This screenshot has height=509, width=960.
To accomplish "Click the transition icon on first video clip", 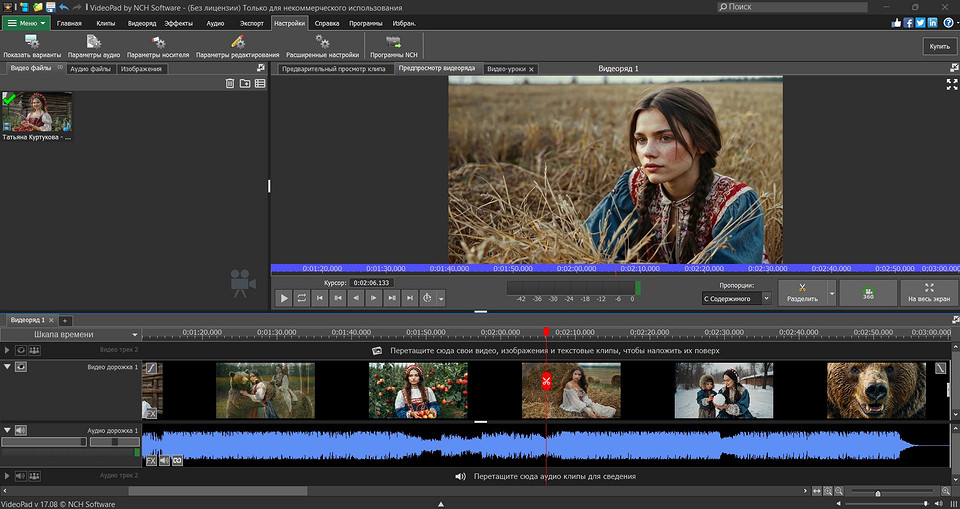I will [151, 368].
